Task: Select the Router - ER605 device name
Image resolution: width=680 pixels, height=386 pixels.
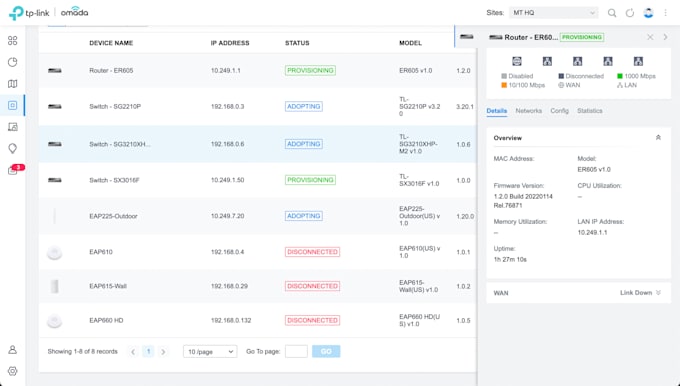Action: coord(111,70)
